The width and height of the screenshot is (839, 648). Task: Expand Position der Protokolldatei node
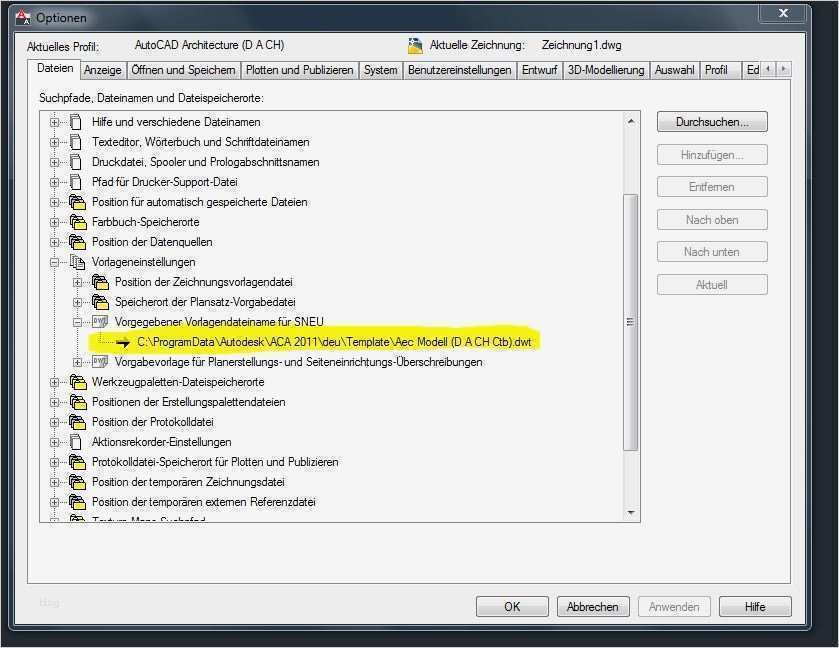[54, 422]
